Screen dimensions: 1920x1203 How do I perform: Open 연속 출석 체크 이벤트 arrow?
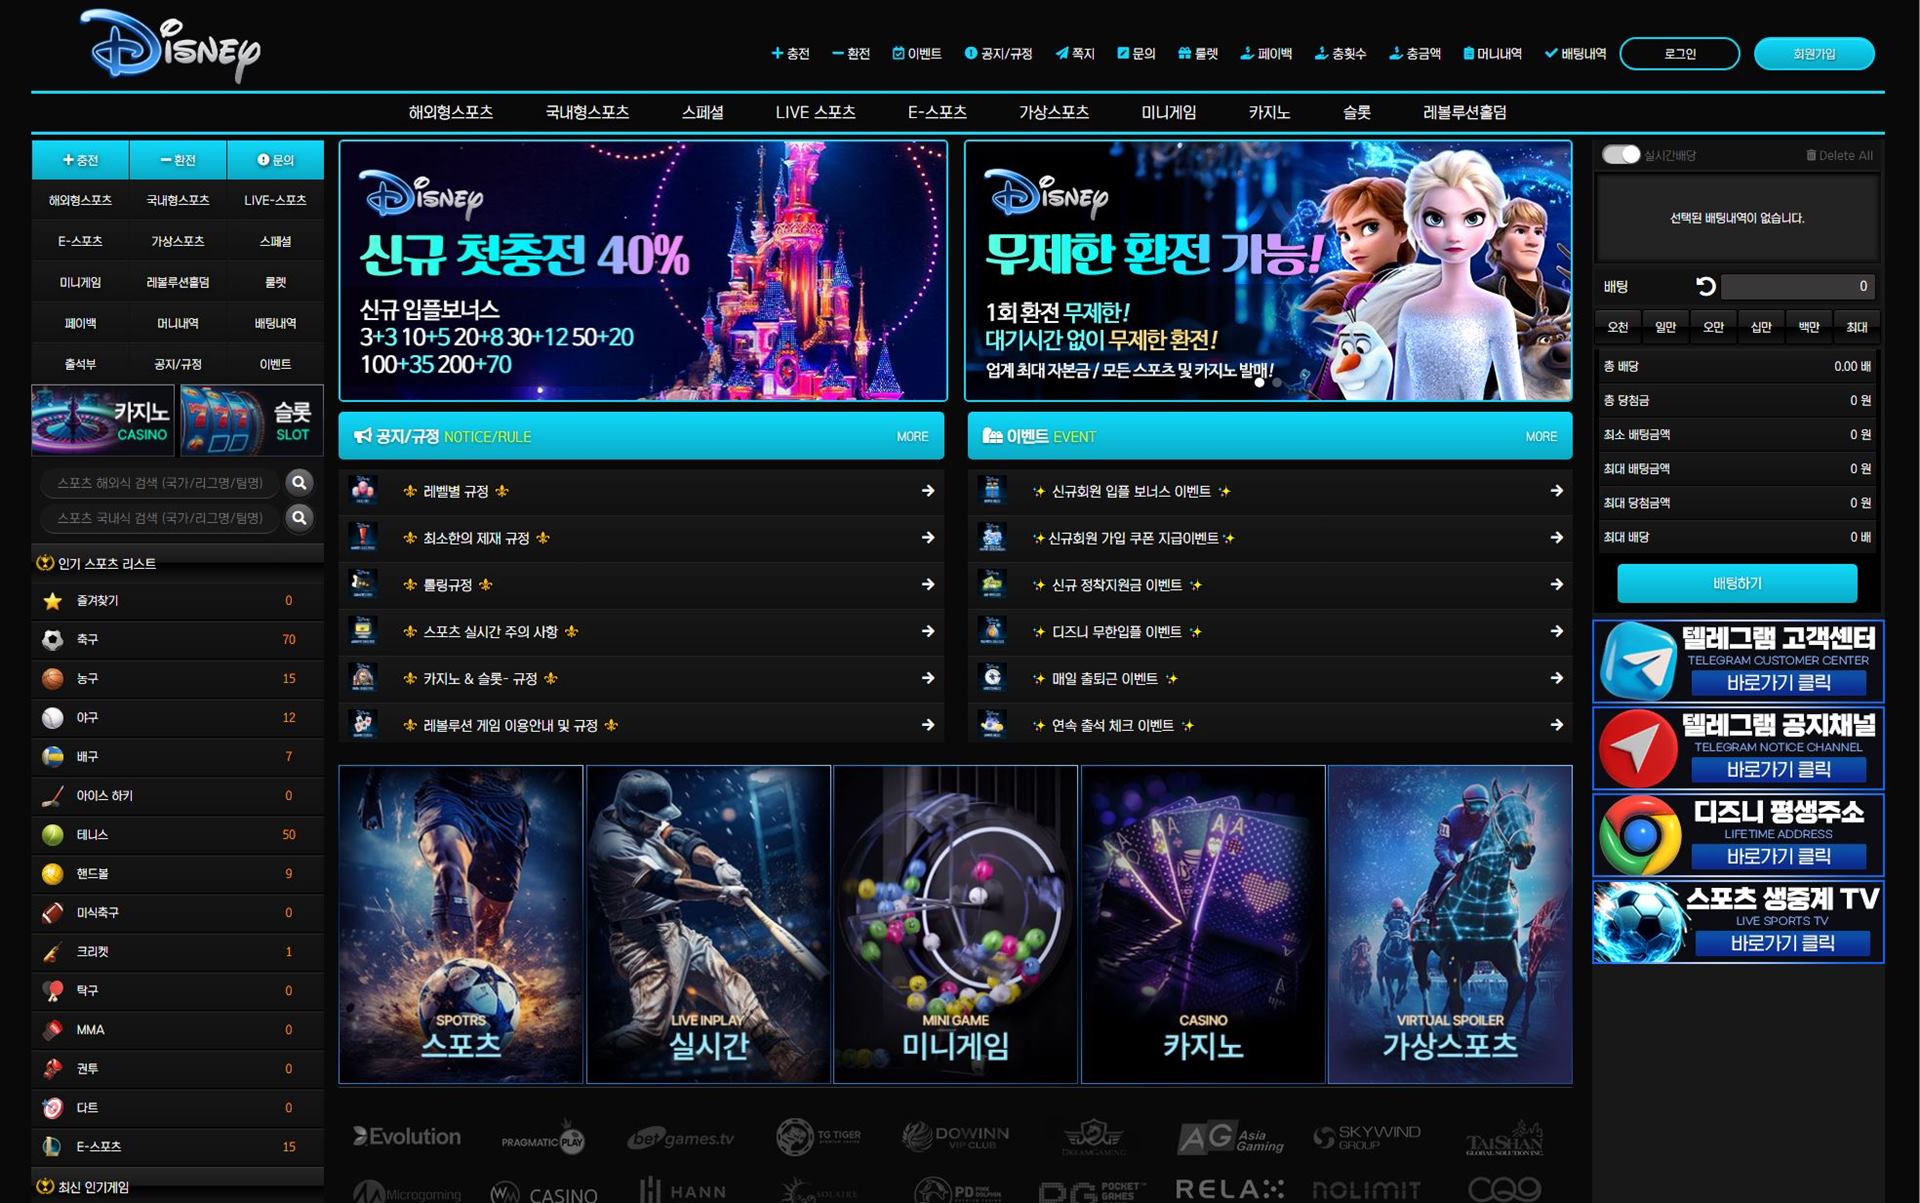[1556, 725]
